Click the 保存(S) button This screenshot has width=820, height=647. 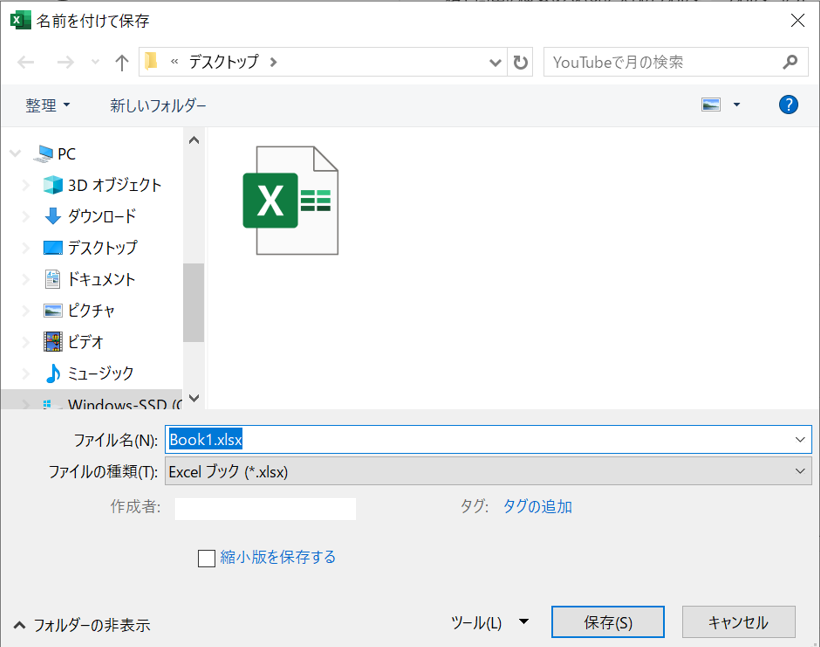pos(608,622)
